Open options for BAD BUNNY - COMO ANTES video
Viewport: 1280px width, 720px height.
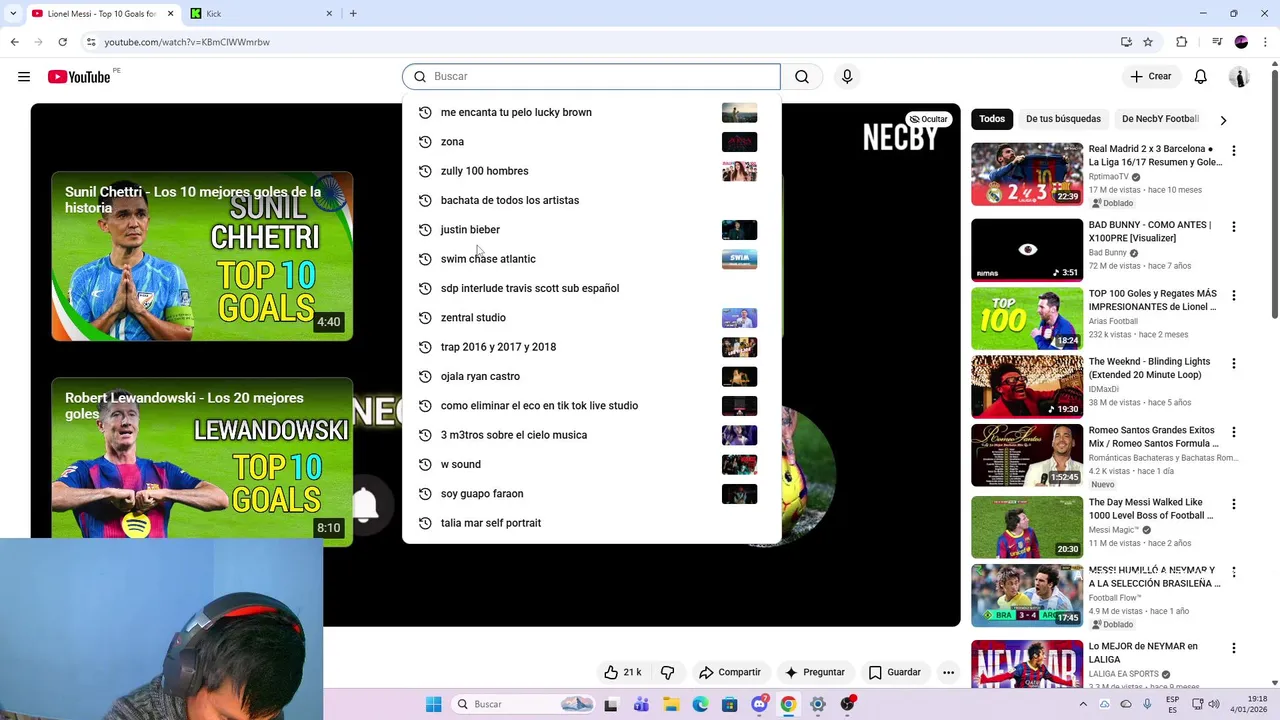coord(1233,227)
